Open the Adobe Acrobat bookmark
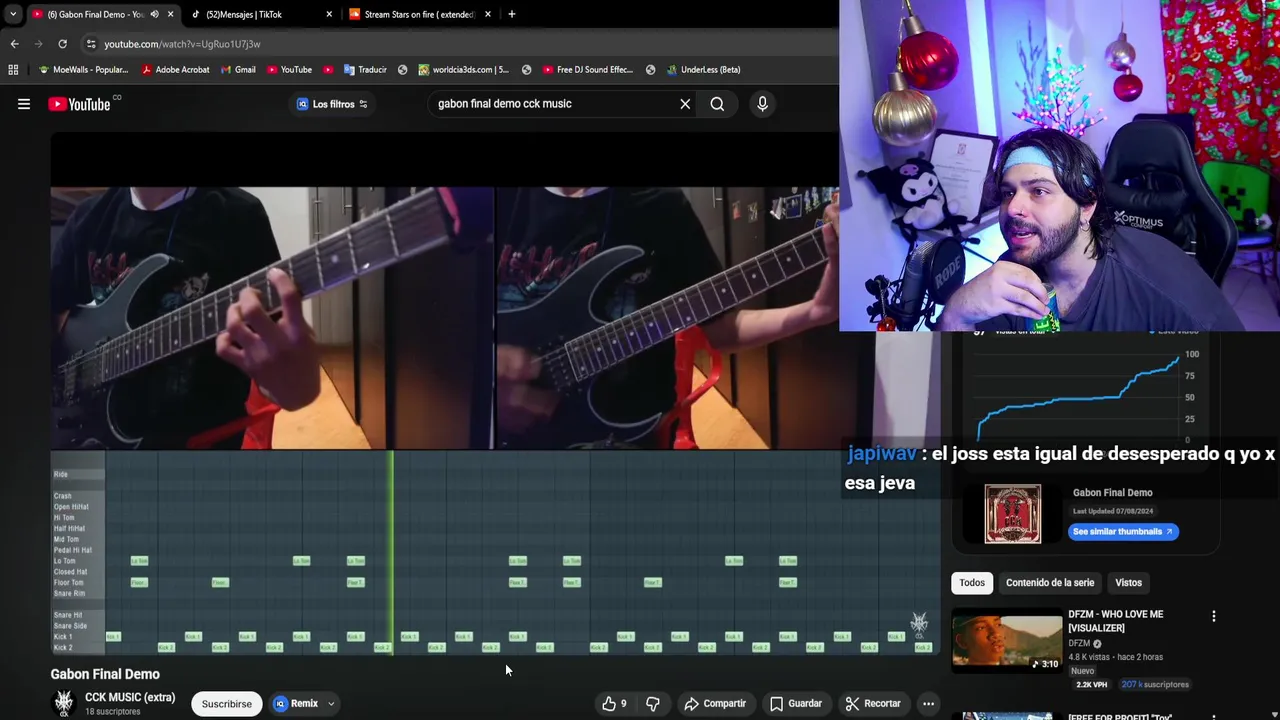 [x=175, y=70]
